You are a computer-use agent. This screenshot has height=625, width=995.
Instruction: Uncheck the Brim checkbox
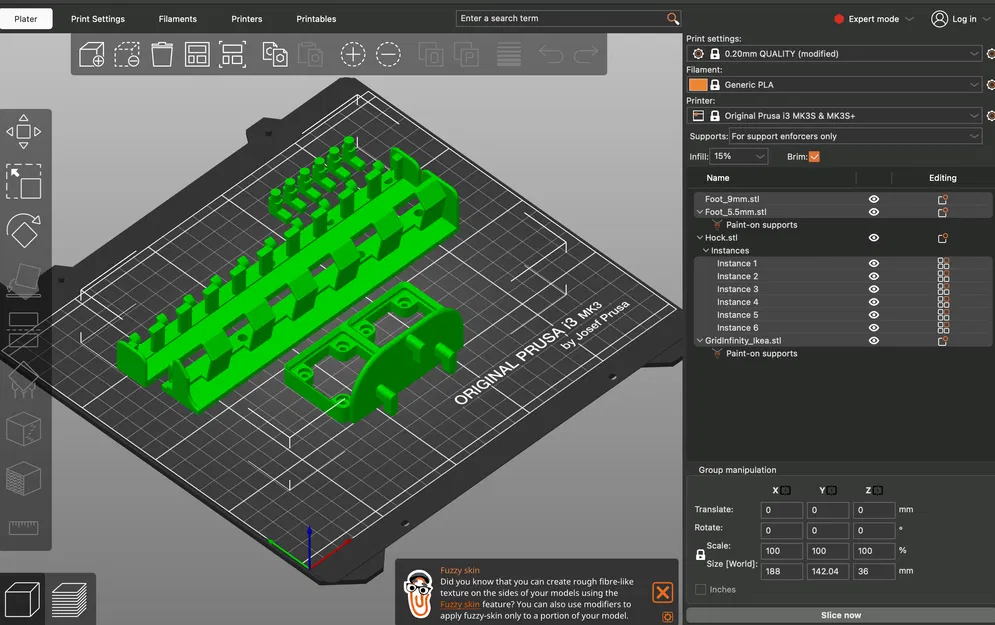[814, 157]
